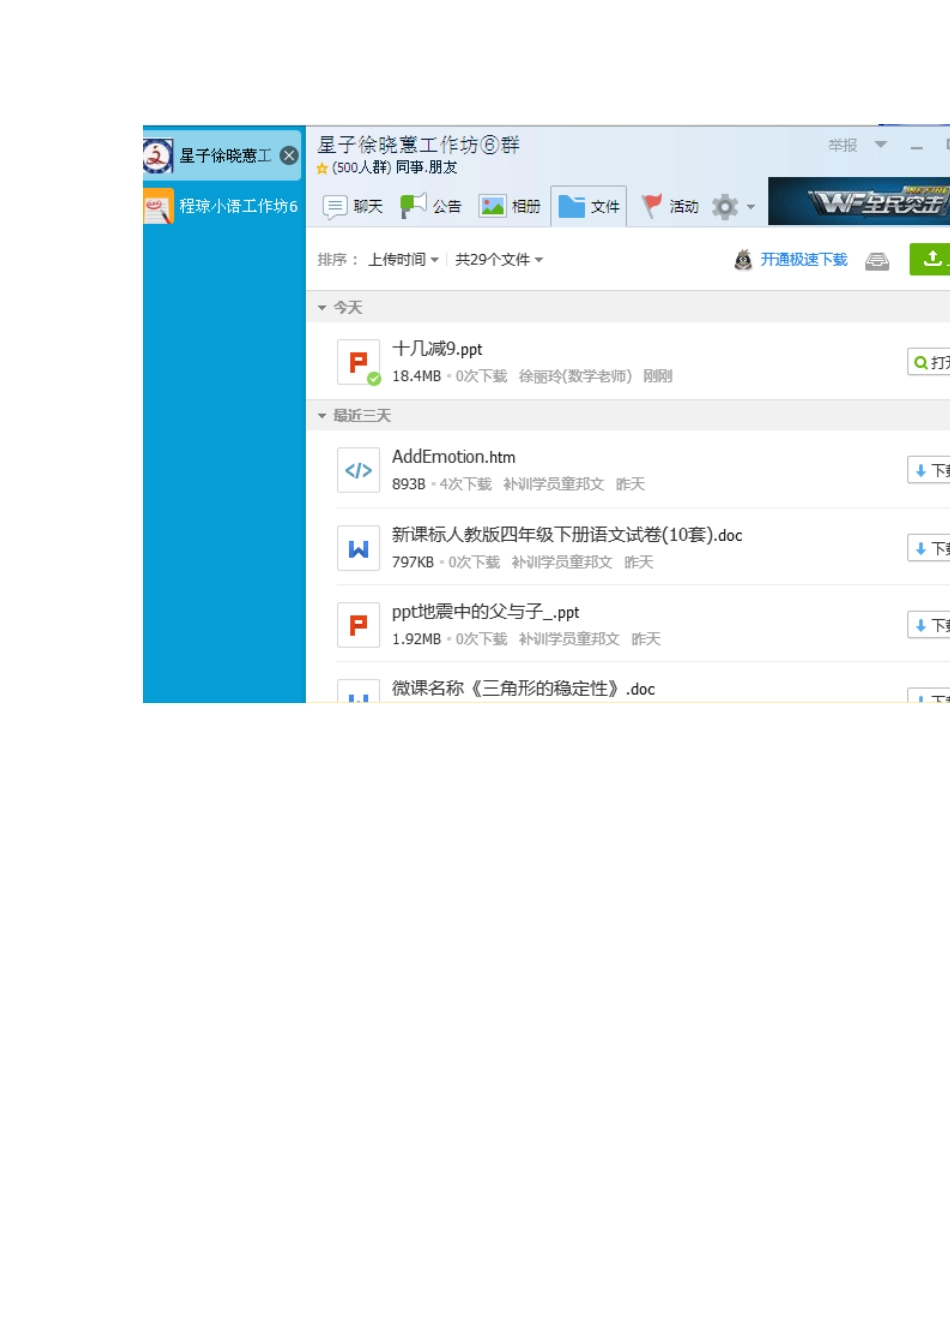This screenshot has width=950, height=1344.
Task: Open the 共29个文件 filter dropdown
Action: click(x=499, y=260)
